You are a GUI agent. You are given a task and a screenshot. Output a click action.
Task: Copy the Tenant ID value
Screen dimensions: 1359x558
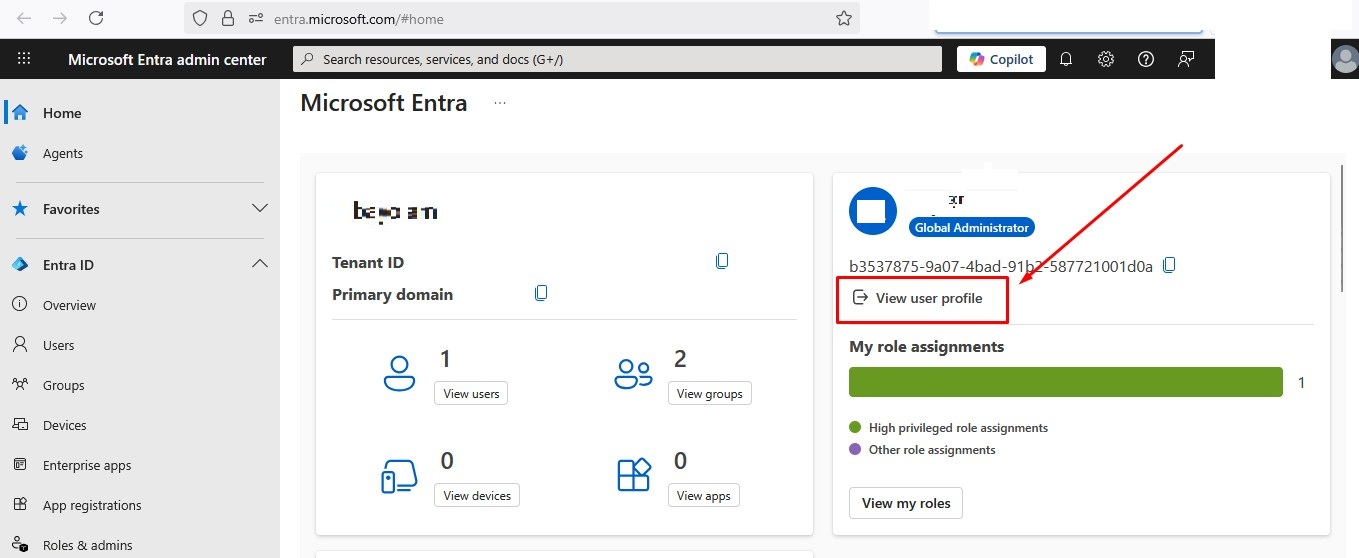click(x=722, y=261)
